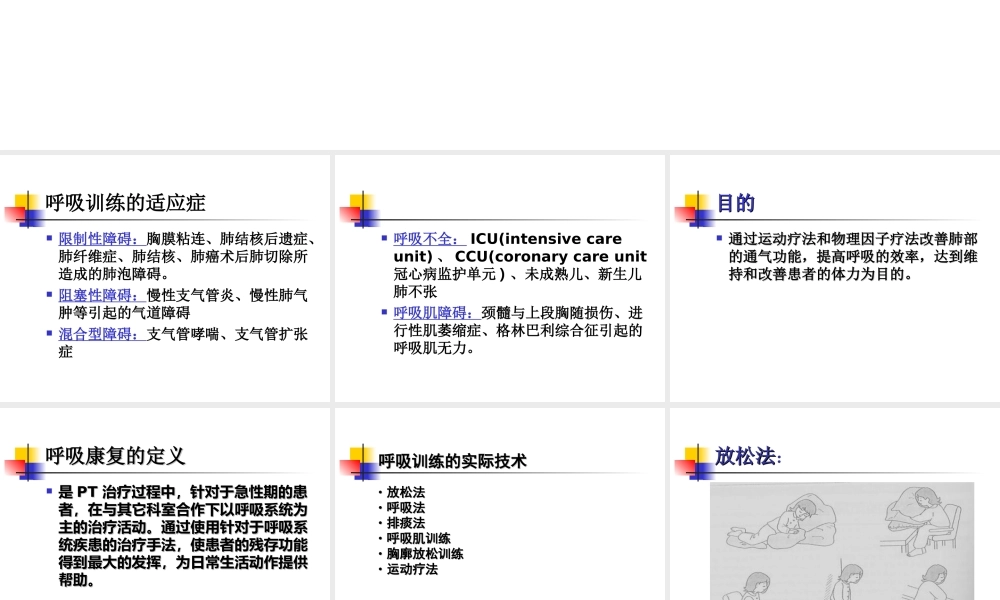Viewport: 1000px width, 600px height.
Task: Select "运动疗法" in the techniques list
Action: (x=410, y=569)
